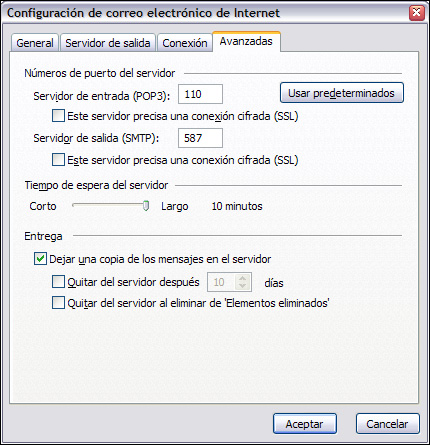Click the days number field
This screenshot has width=430, height=445.
(222, 282)
